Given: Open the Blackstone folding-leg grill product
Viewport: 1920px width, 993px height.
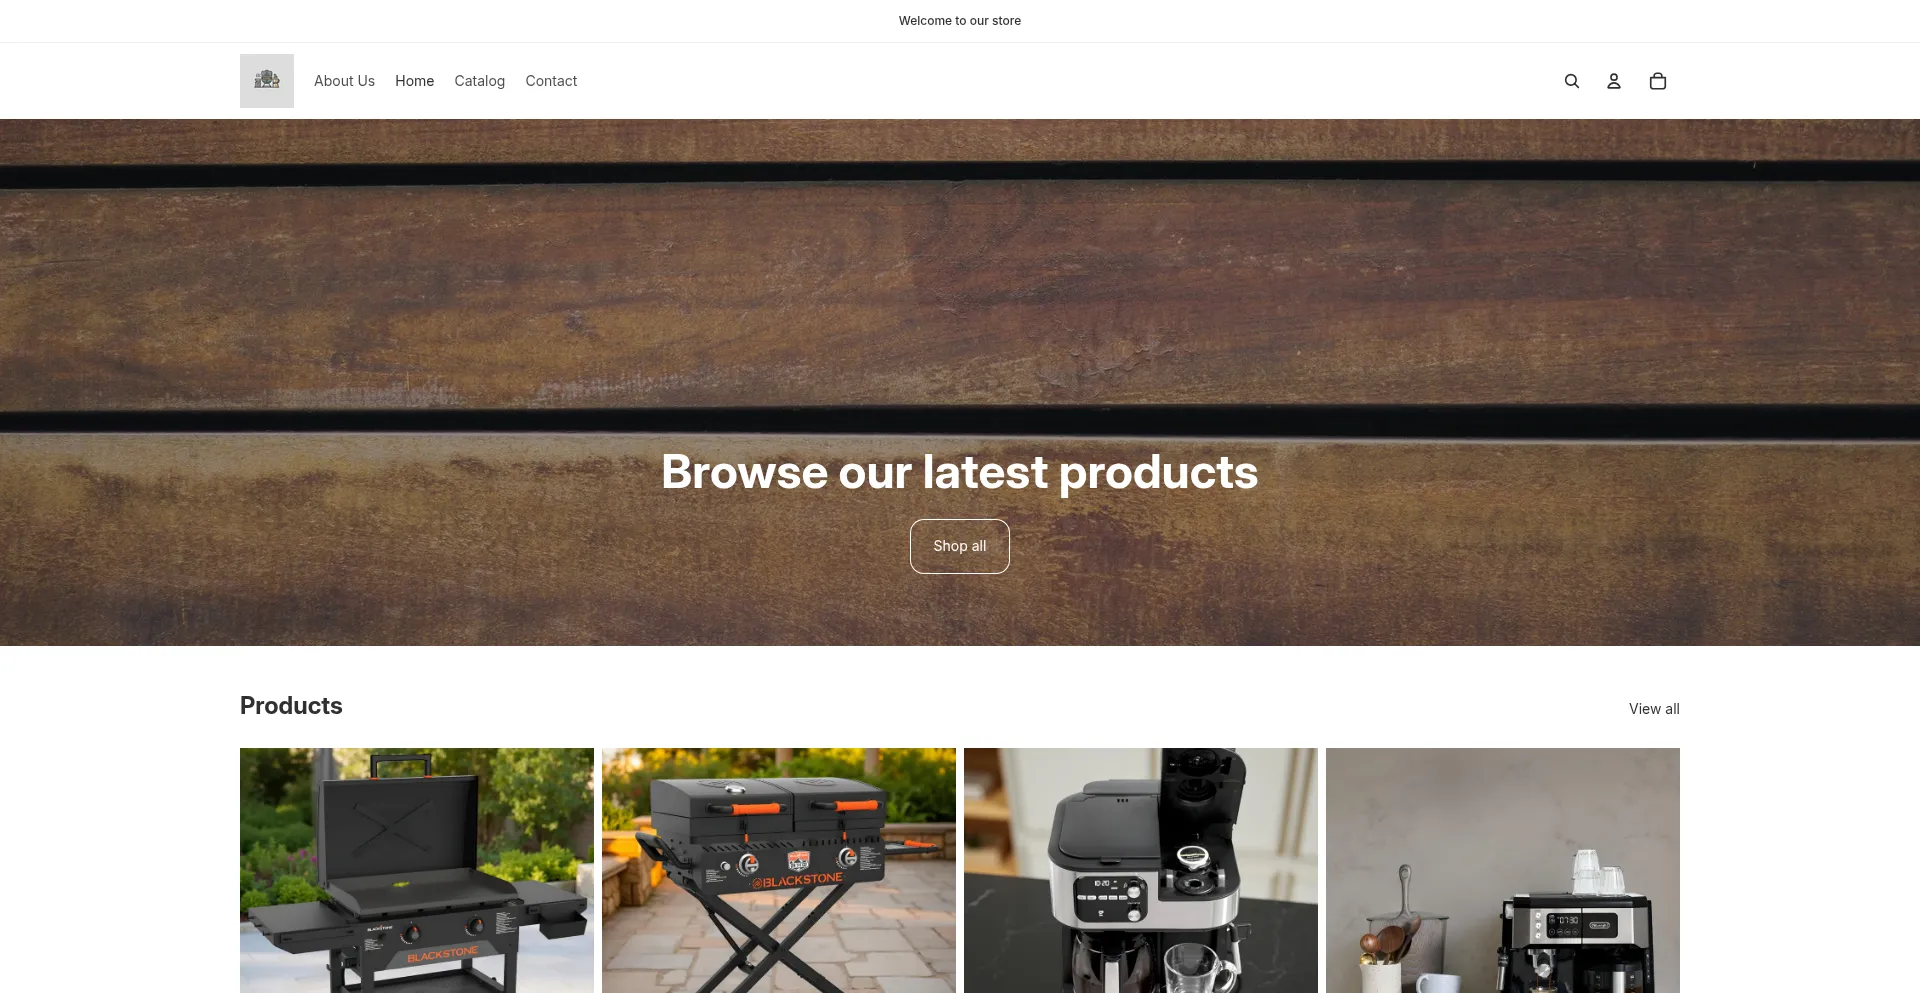Looking at the screenshot, I should point(779,870).
